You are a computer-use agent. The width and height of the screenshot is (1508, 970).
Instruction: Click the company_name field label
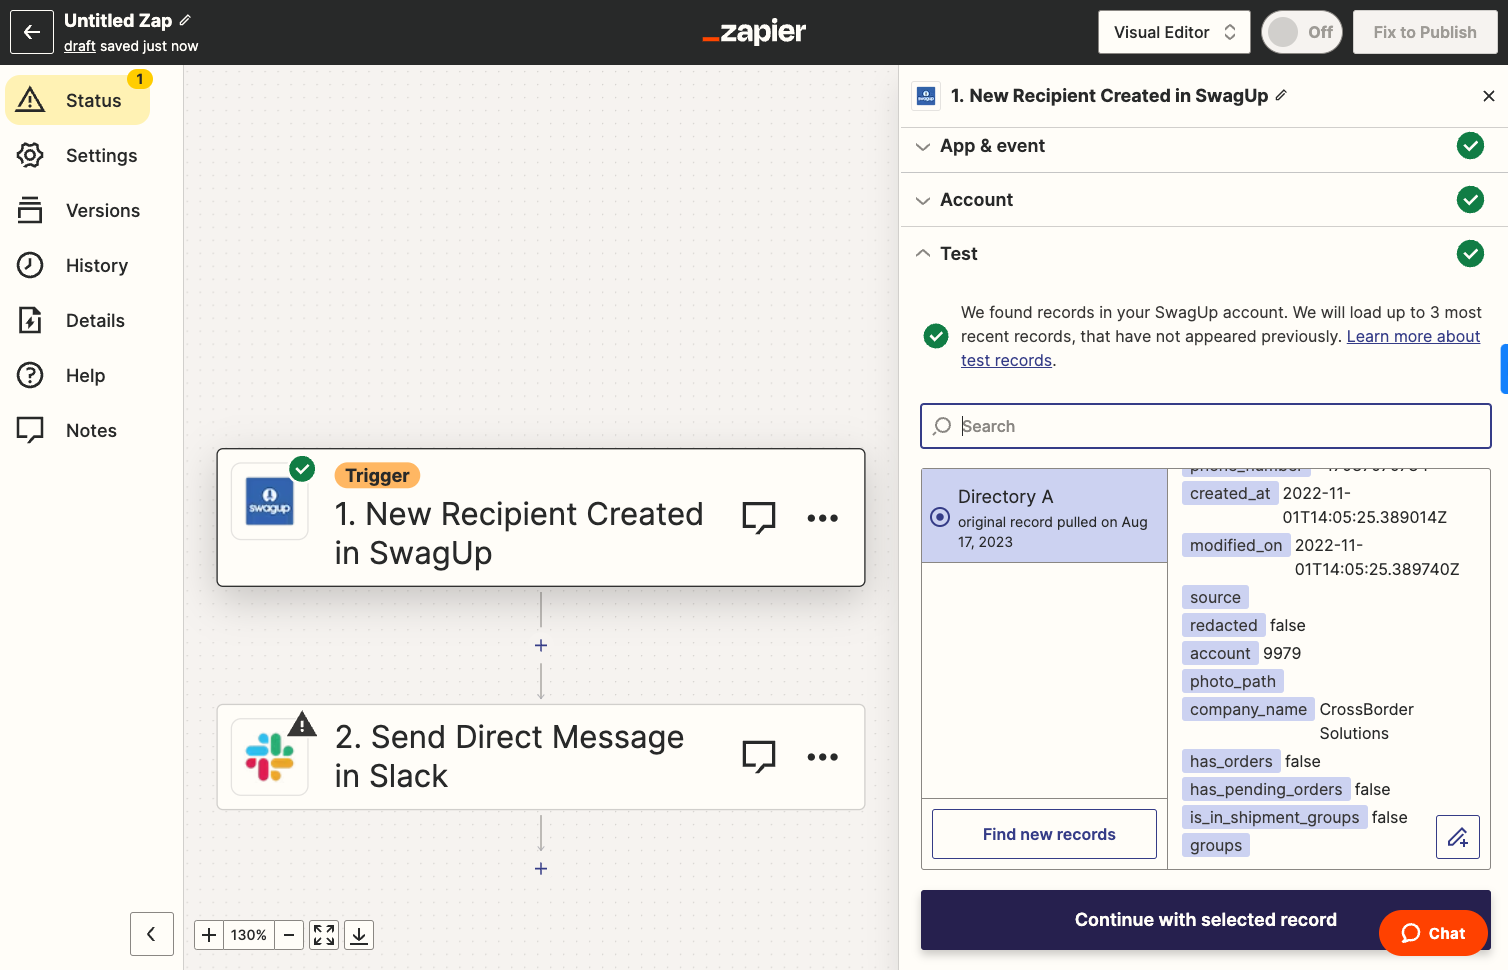pyautogui.click(x=1248, y=709)
